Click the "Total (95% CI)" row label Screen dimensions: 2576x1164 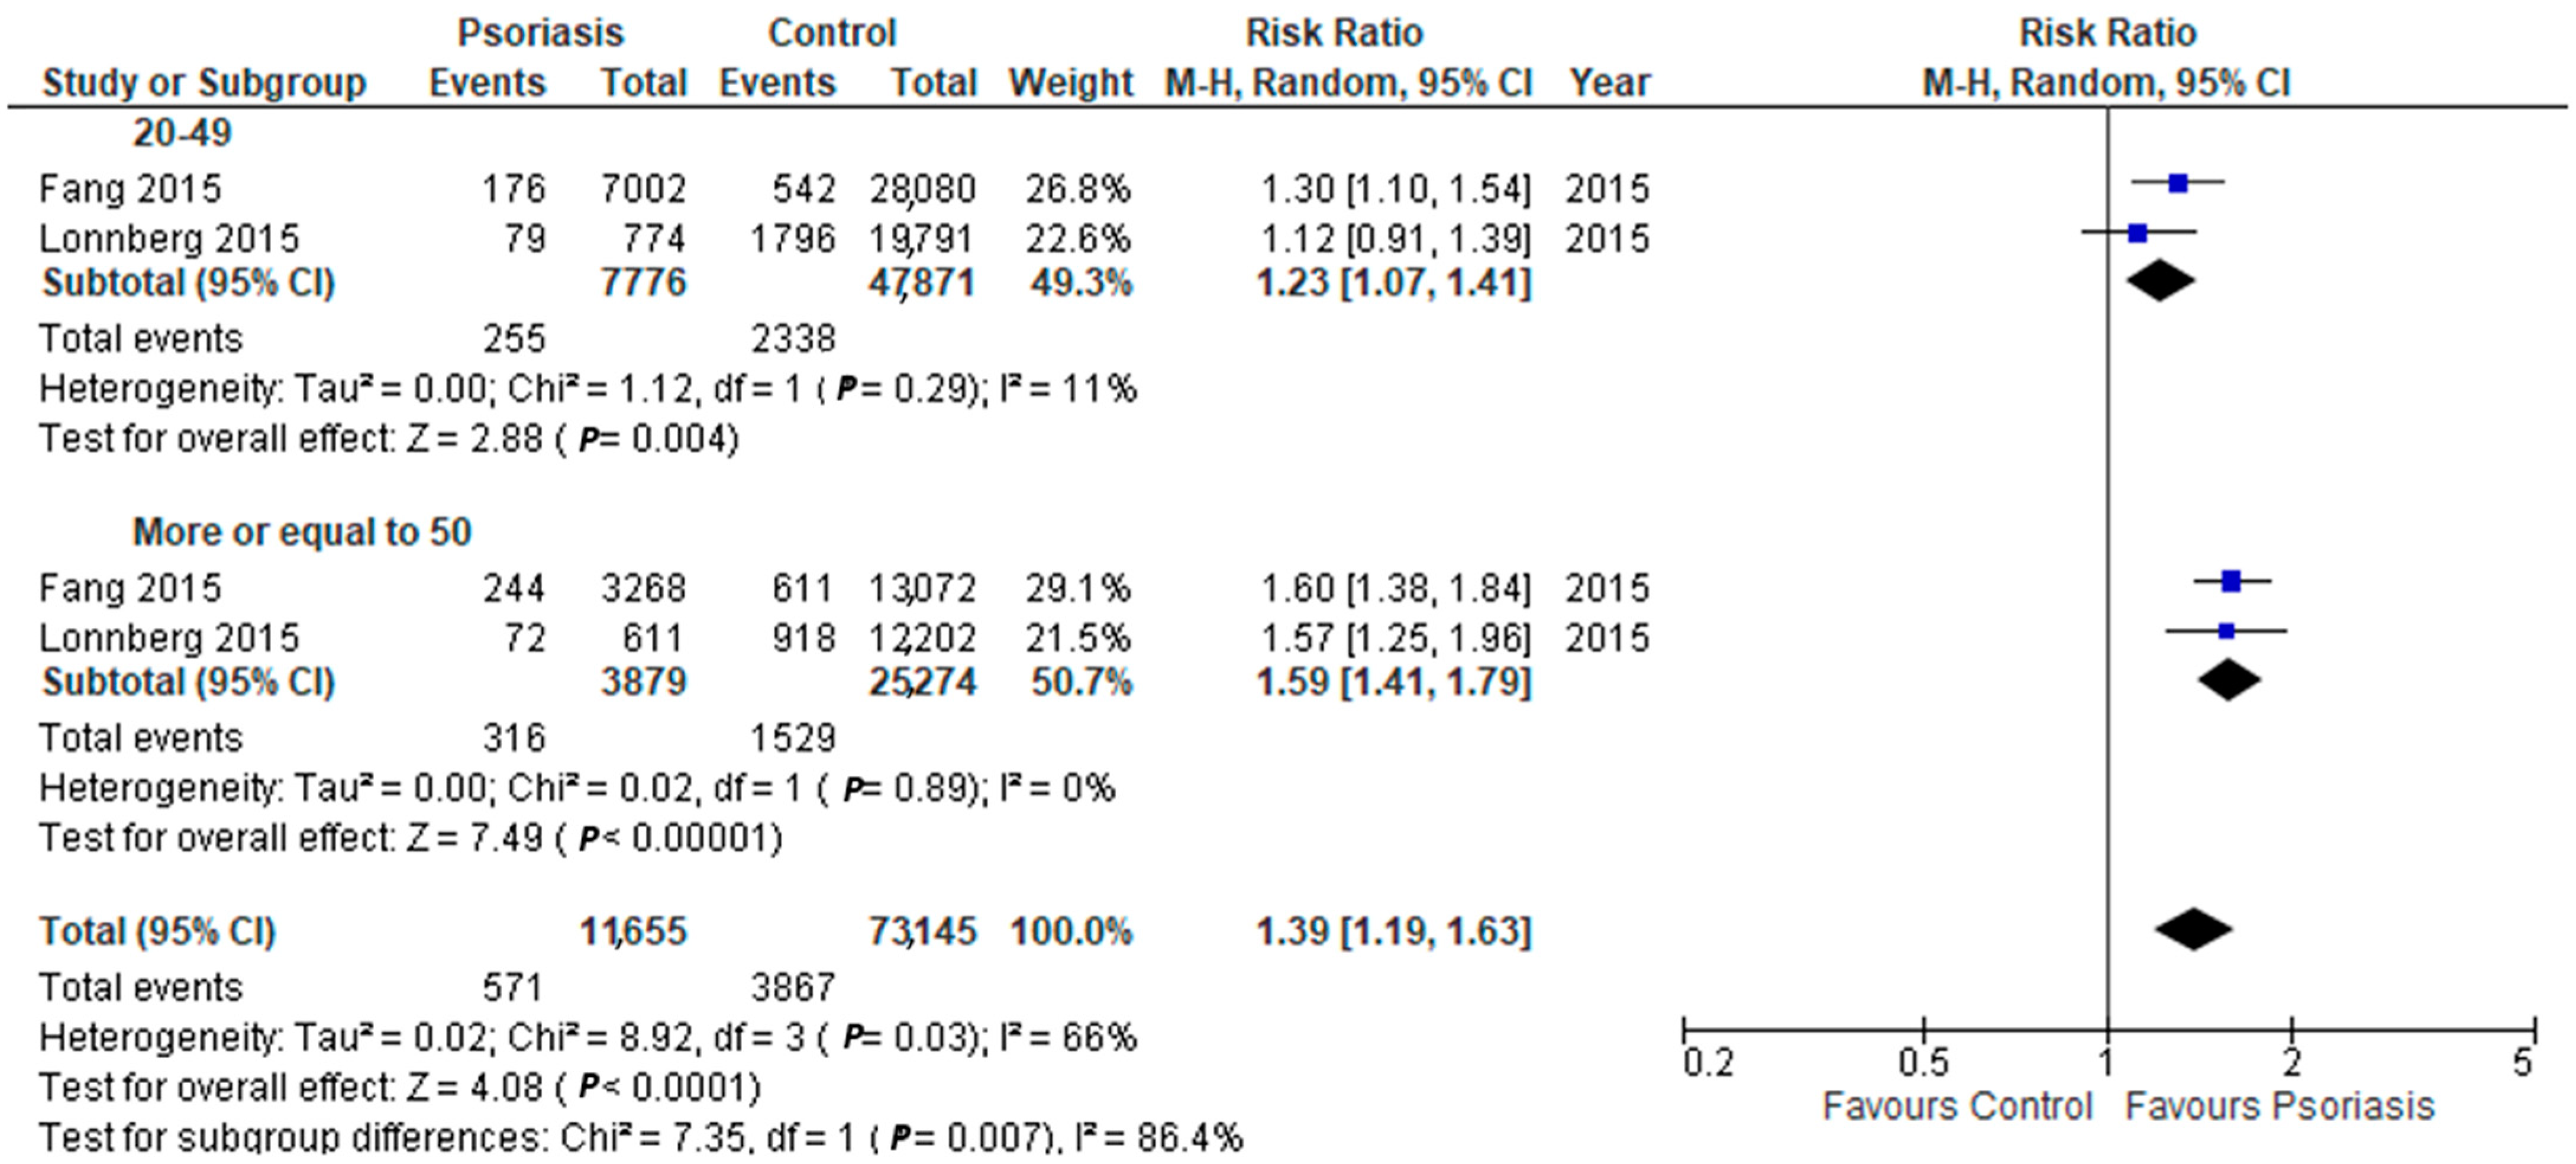pos(157,931)
